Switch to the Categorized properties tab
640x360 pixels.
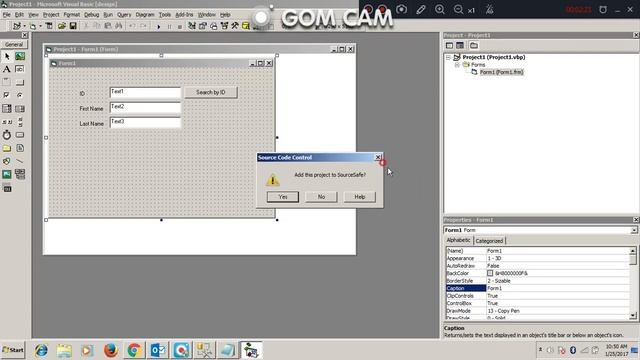point(489,241)
